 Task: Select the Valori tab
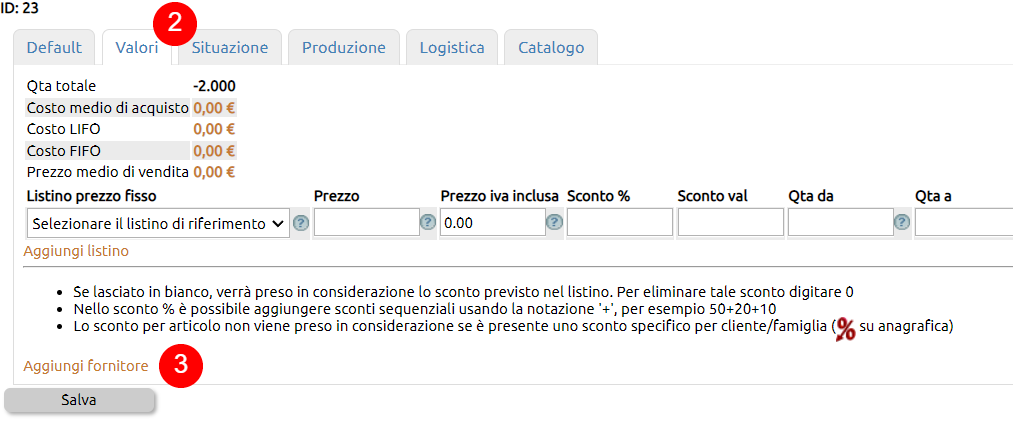click(137, 47)
